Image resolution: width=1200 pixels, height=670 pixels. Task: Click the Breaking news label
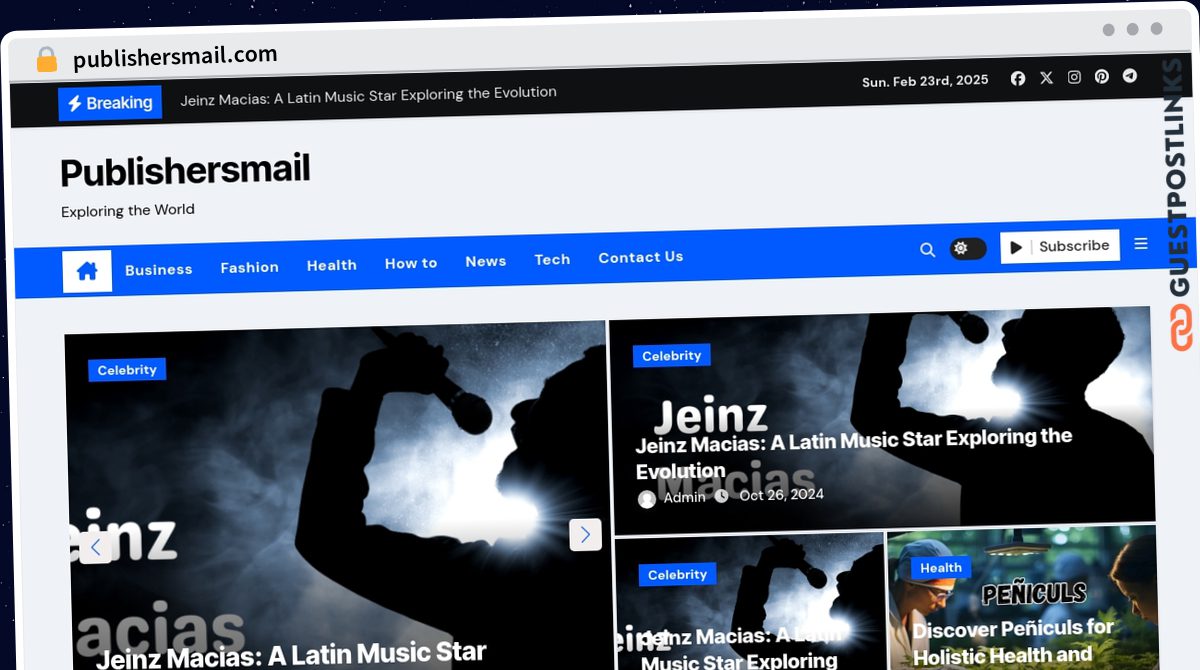coord(110,103)
